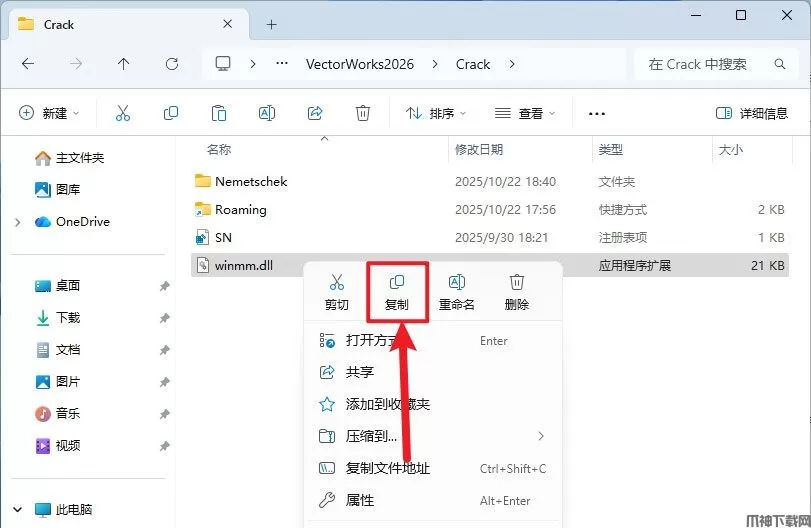This screenshot has width=811, height=528.
Task: Select 复制文件地址 in context menu
Action: pos(433,468)
